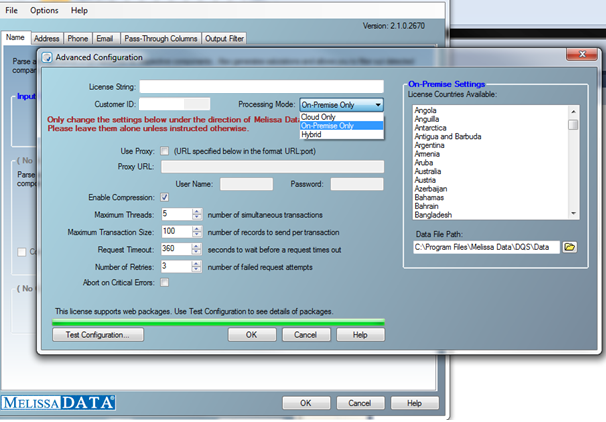Select Bangladesh in the countries list
606x422 pixels.
pyautogui.click(x=433, y=215)
